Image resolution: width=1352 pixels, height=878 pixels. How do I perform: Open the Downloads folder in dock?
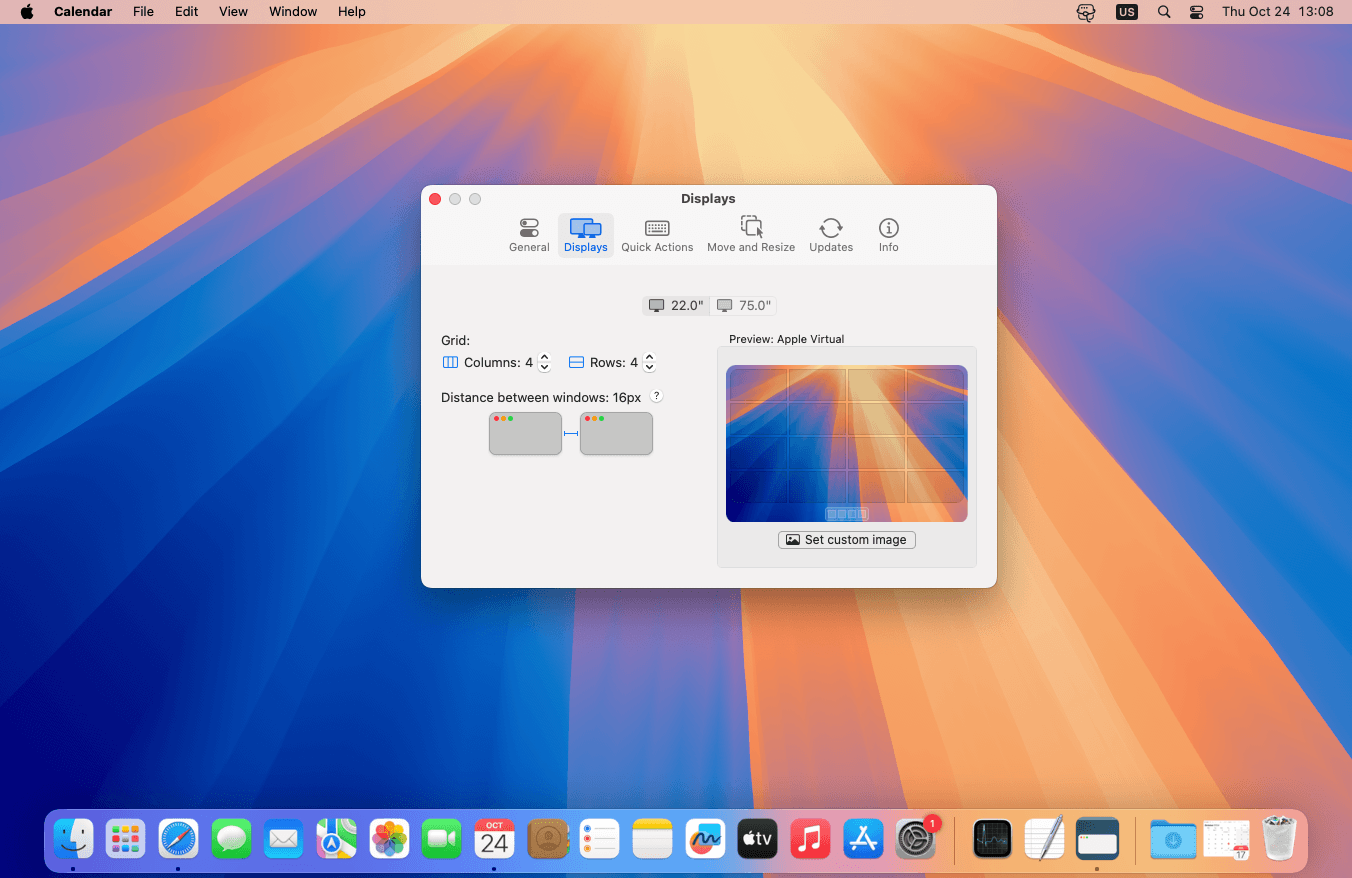click(1173, 839)
